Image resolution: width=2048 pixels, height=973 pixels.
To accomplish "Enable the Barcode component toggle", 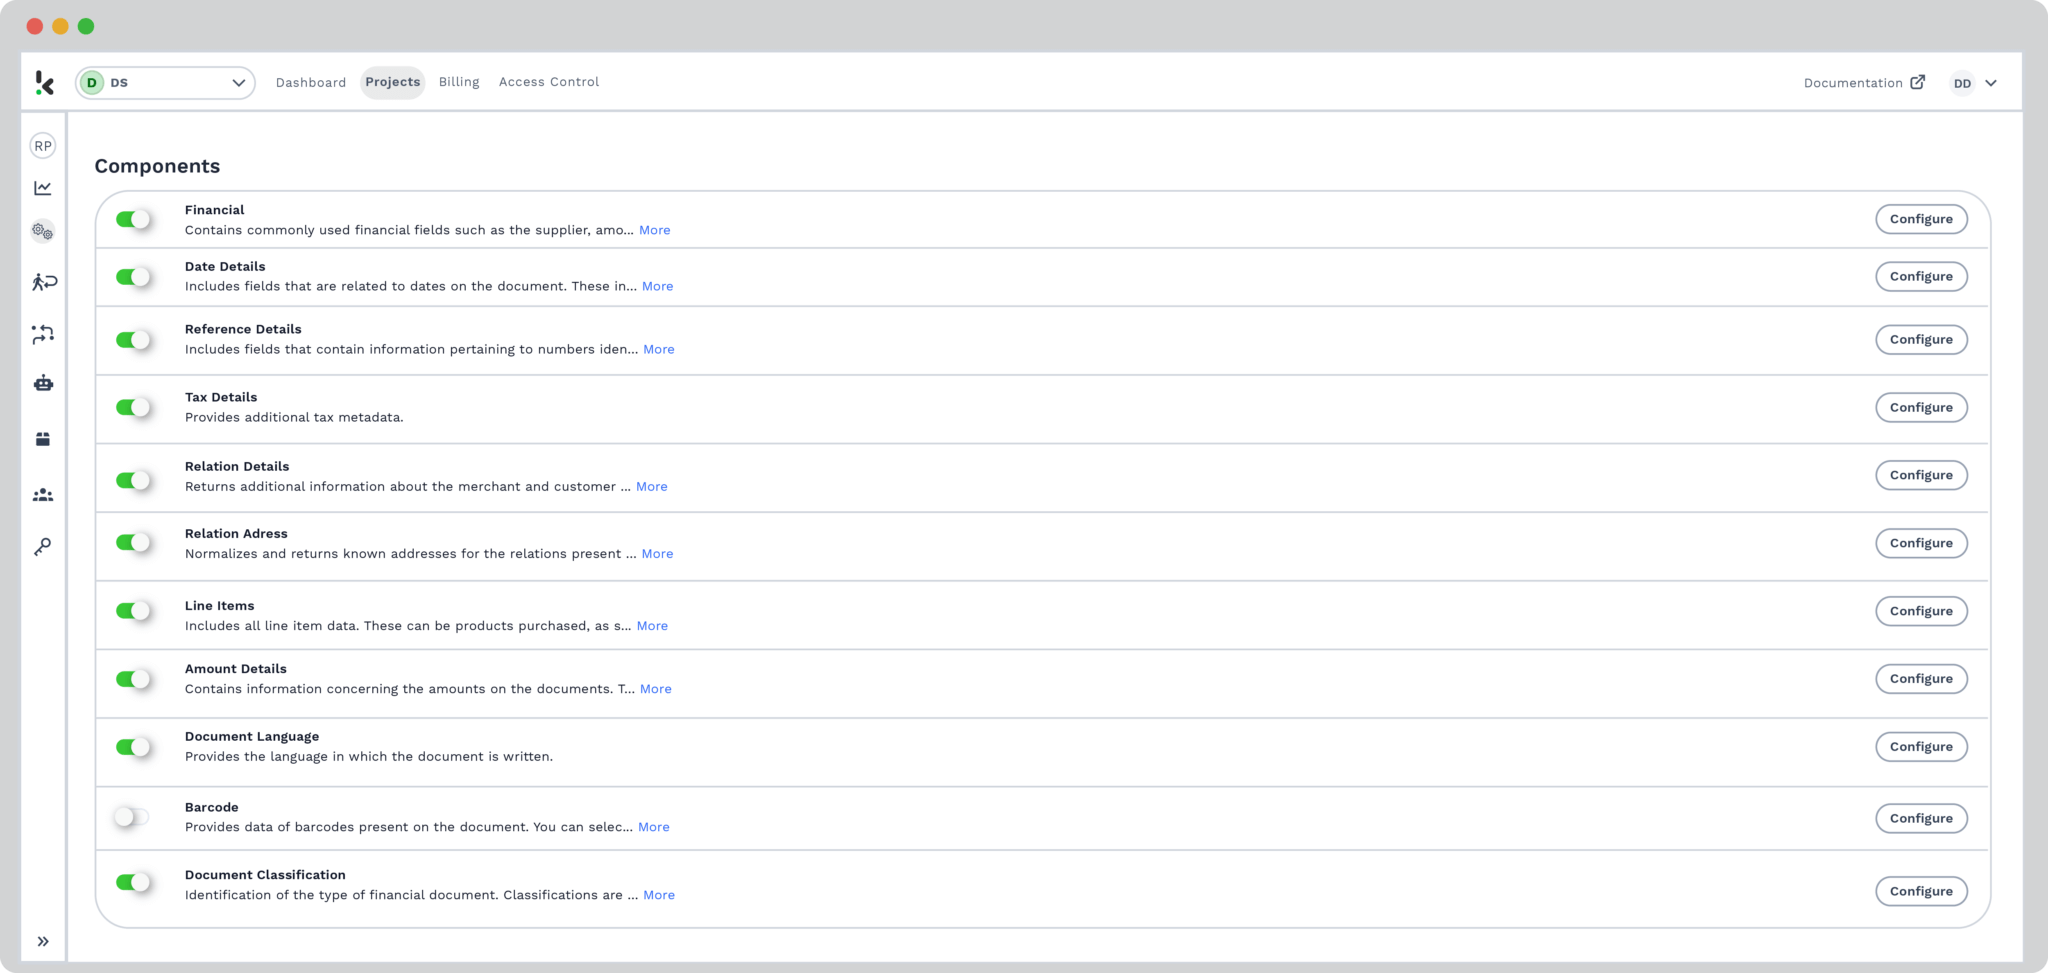I will point(133,817).
